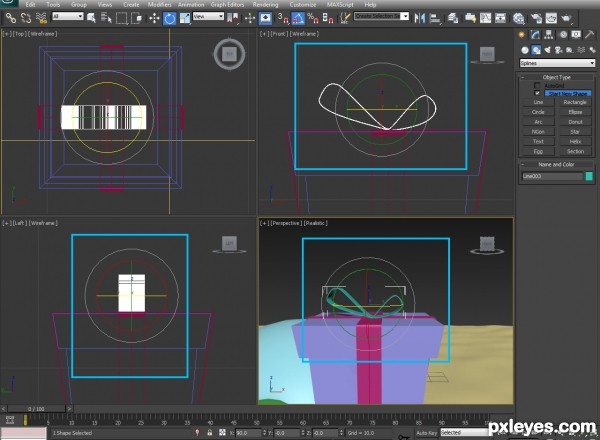This screenshot has width=600, height=440.
Task: Activate the Select Object tool
Action: pyautogui.click(x=91, y=18)
